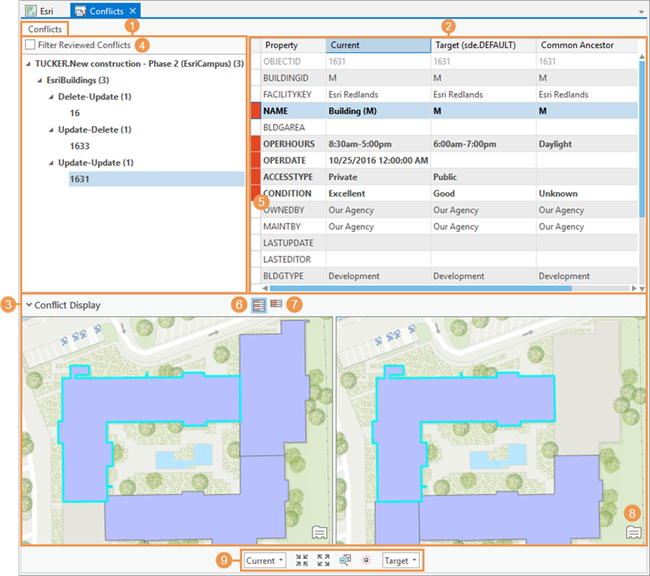Click the zoom to feature magnifier icon

tap(345, 561)
